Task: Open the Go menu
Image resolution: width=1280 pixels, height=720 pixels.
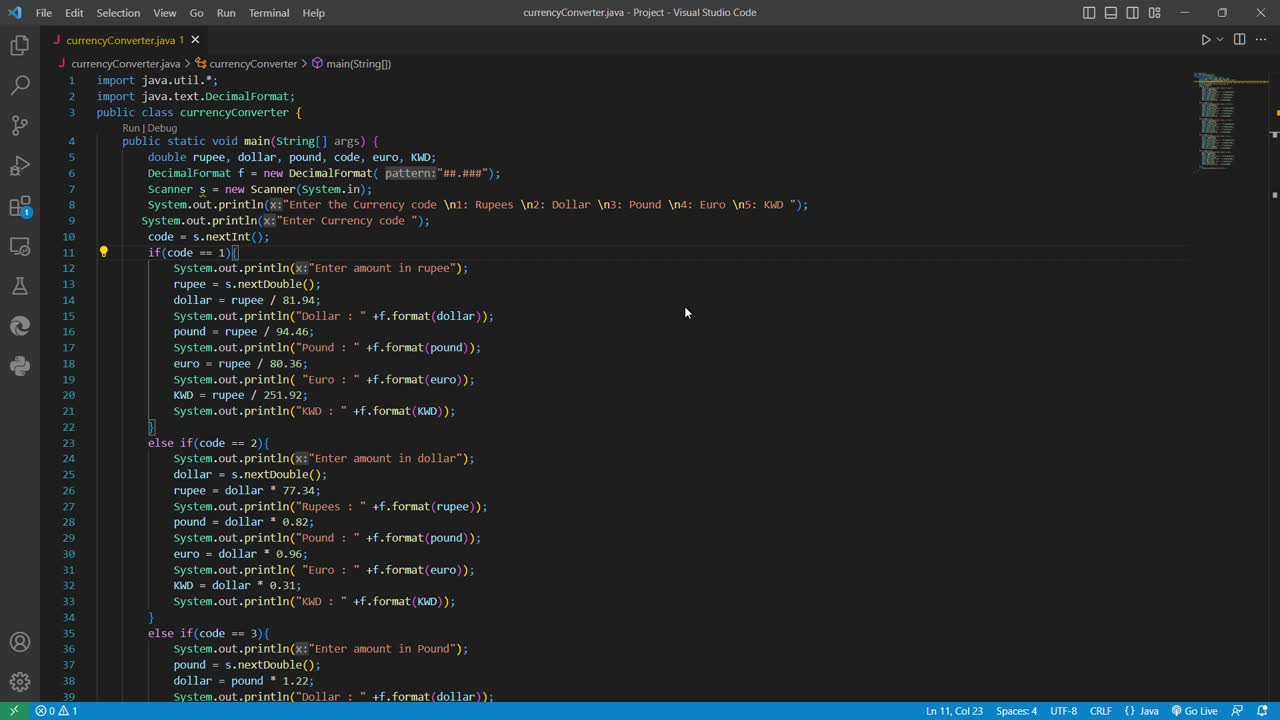Action: click(196, 13)
